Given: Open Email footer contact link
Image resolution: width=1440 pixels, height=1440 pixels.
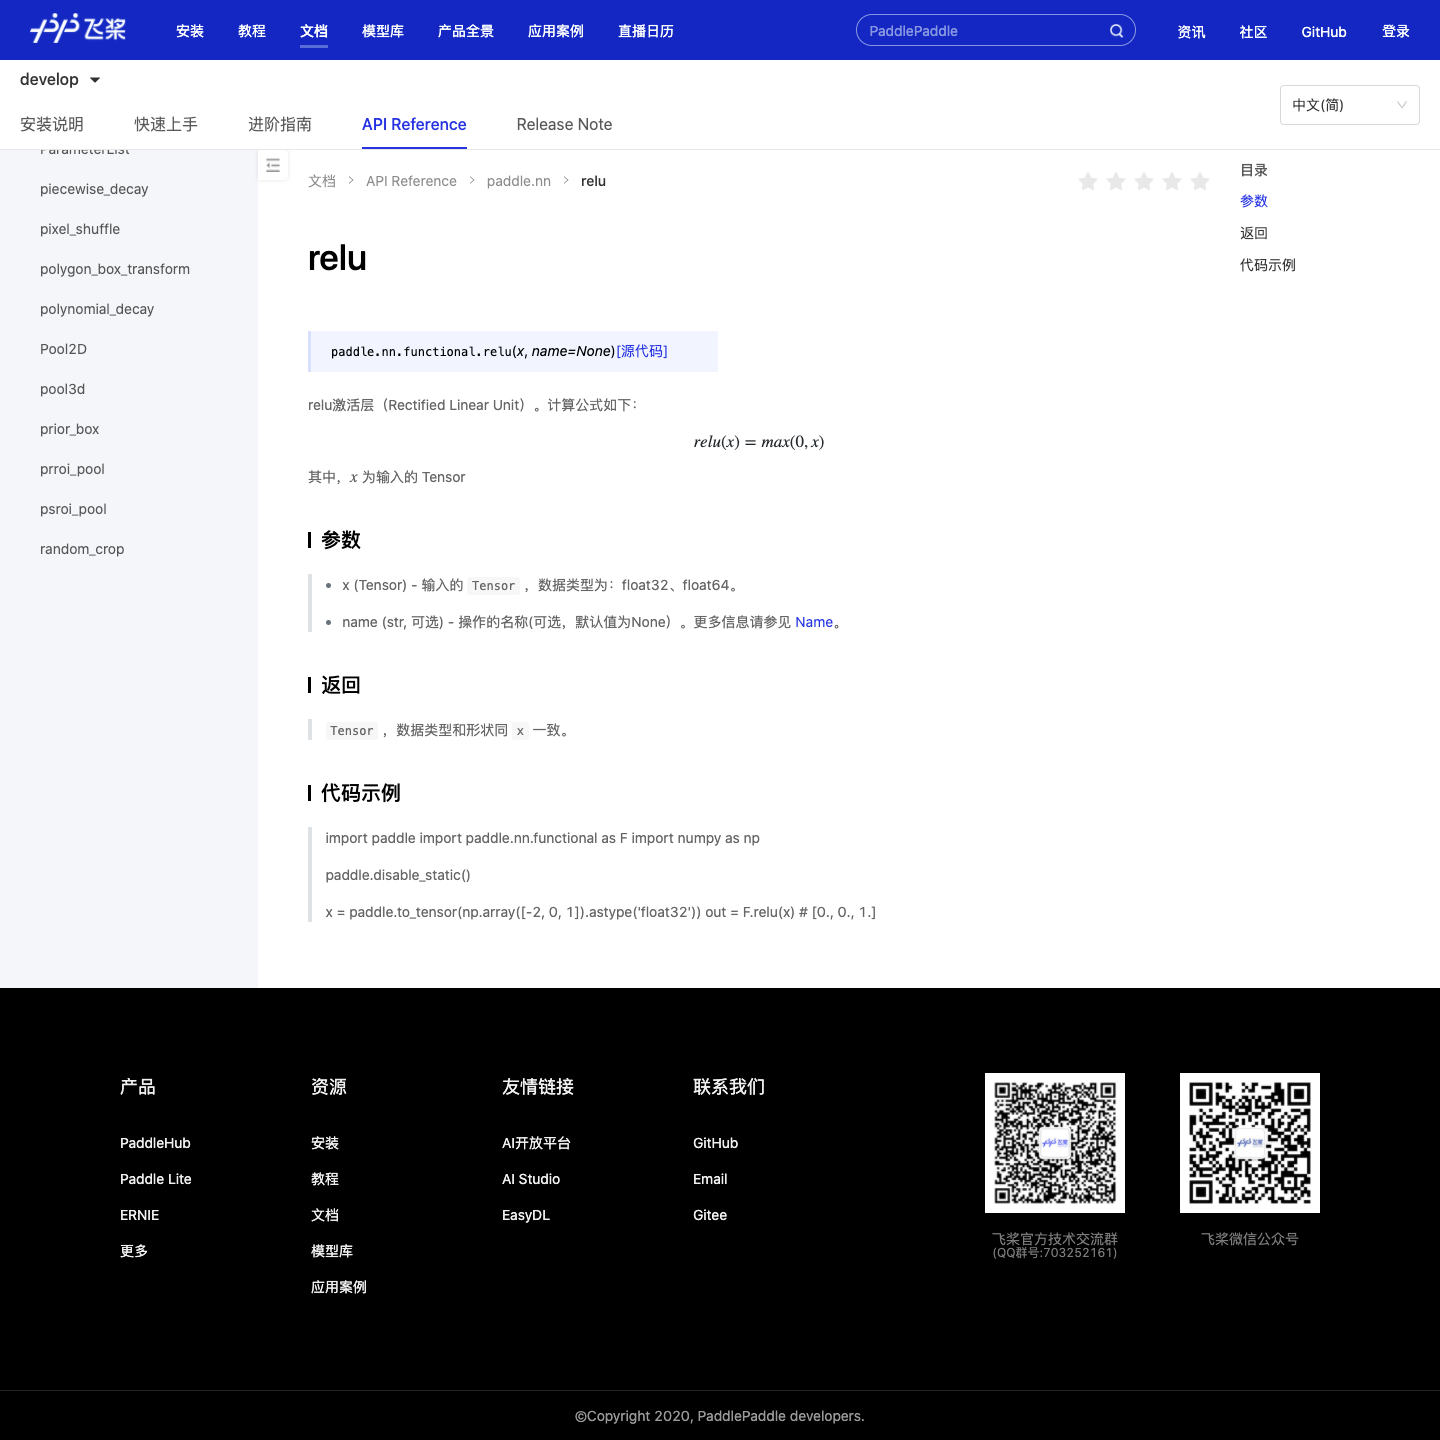Looking at the screenshot, I should click(710, 1179).
